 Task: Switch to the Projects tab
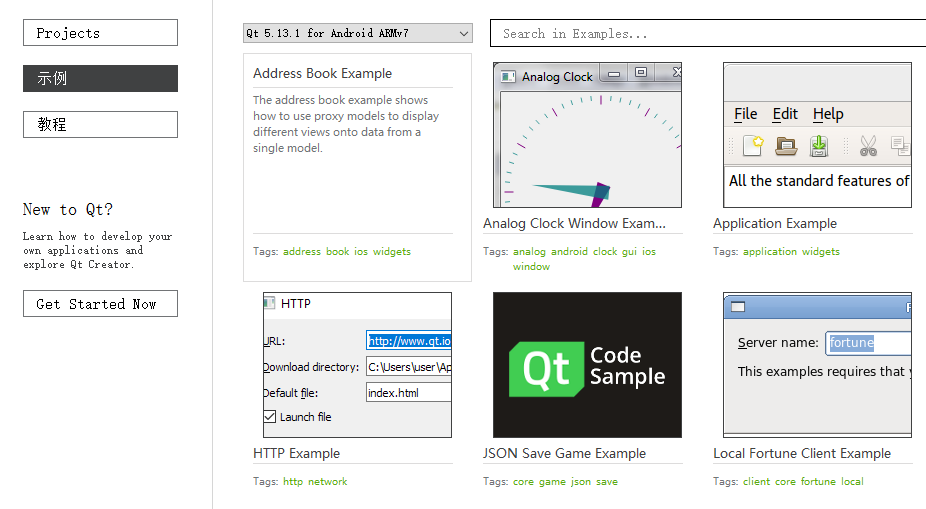point(100,33)
